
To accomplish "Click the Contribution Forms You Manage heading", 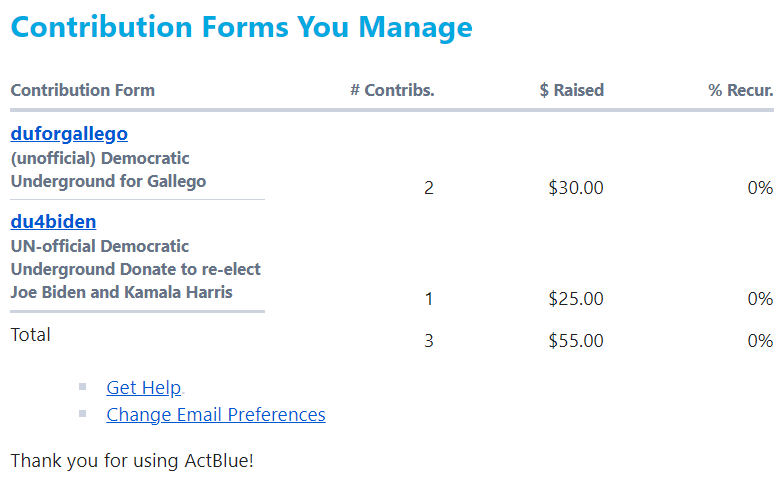I will (242, 27).
